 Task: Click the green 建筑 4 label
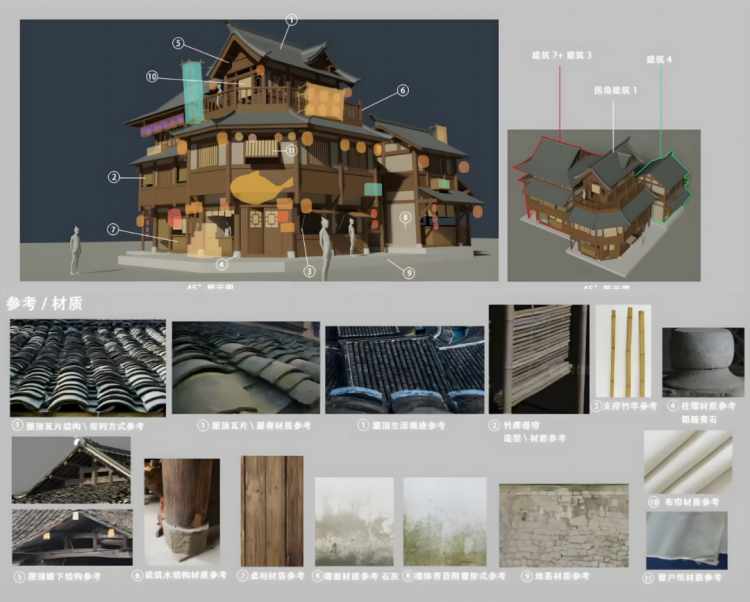coord(659,60)
